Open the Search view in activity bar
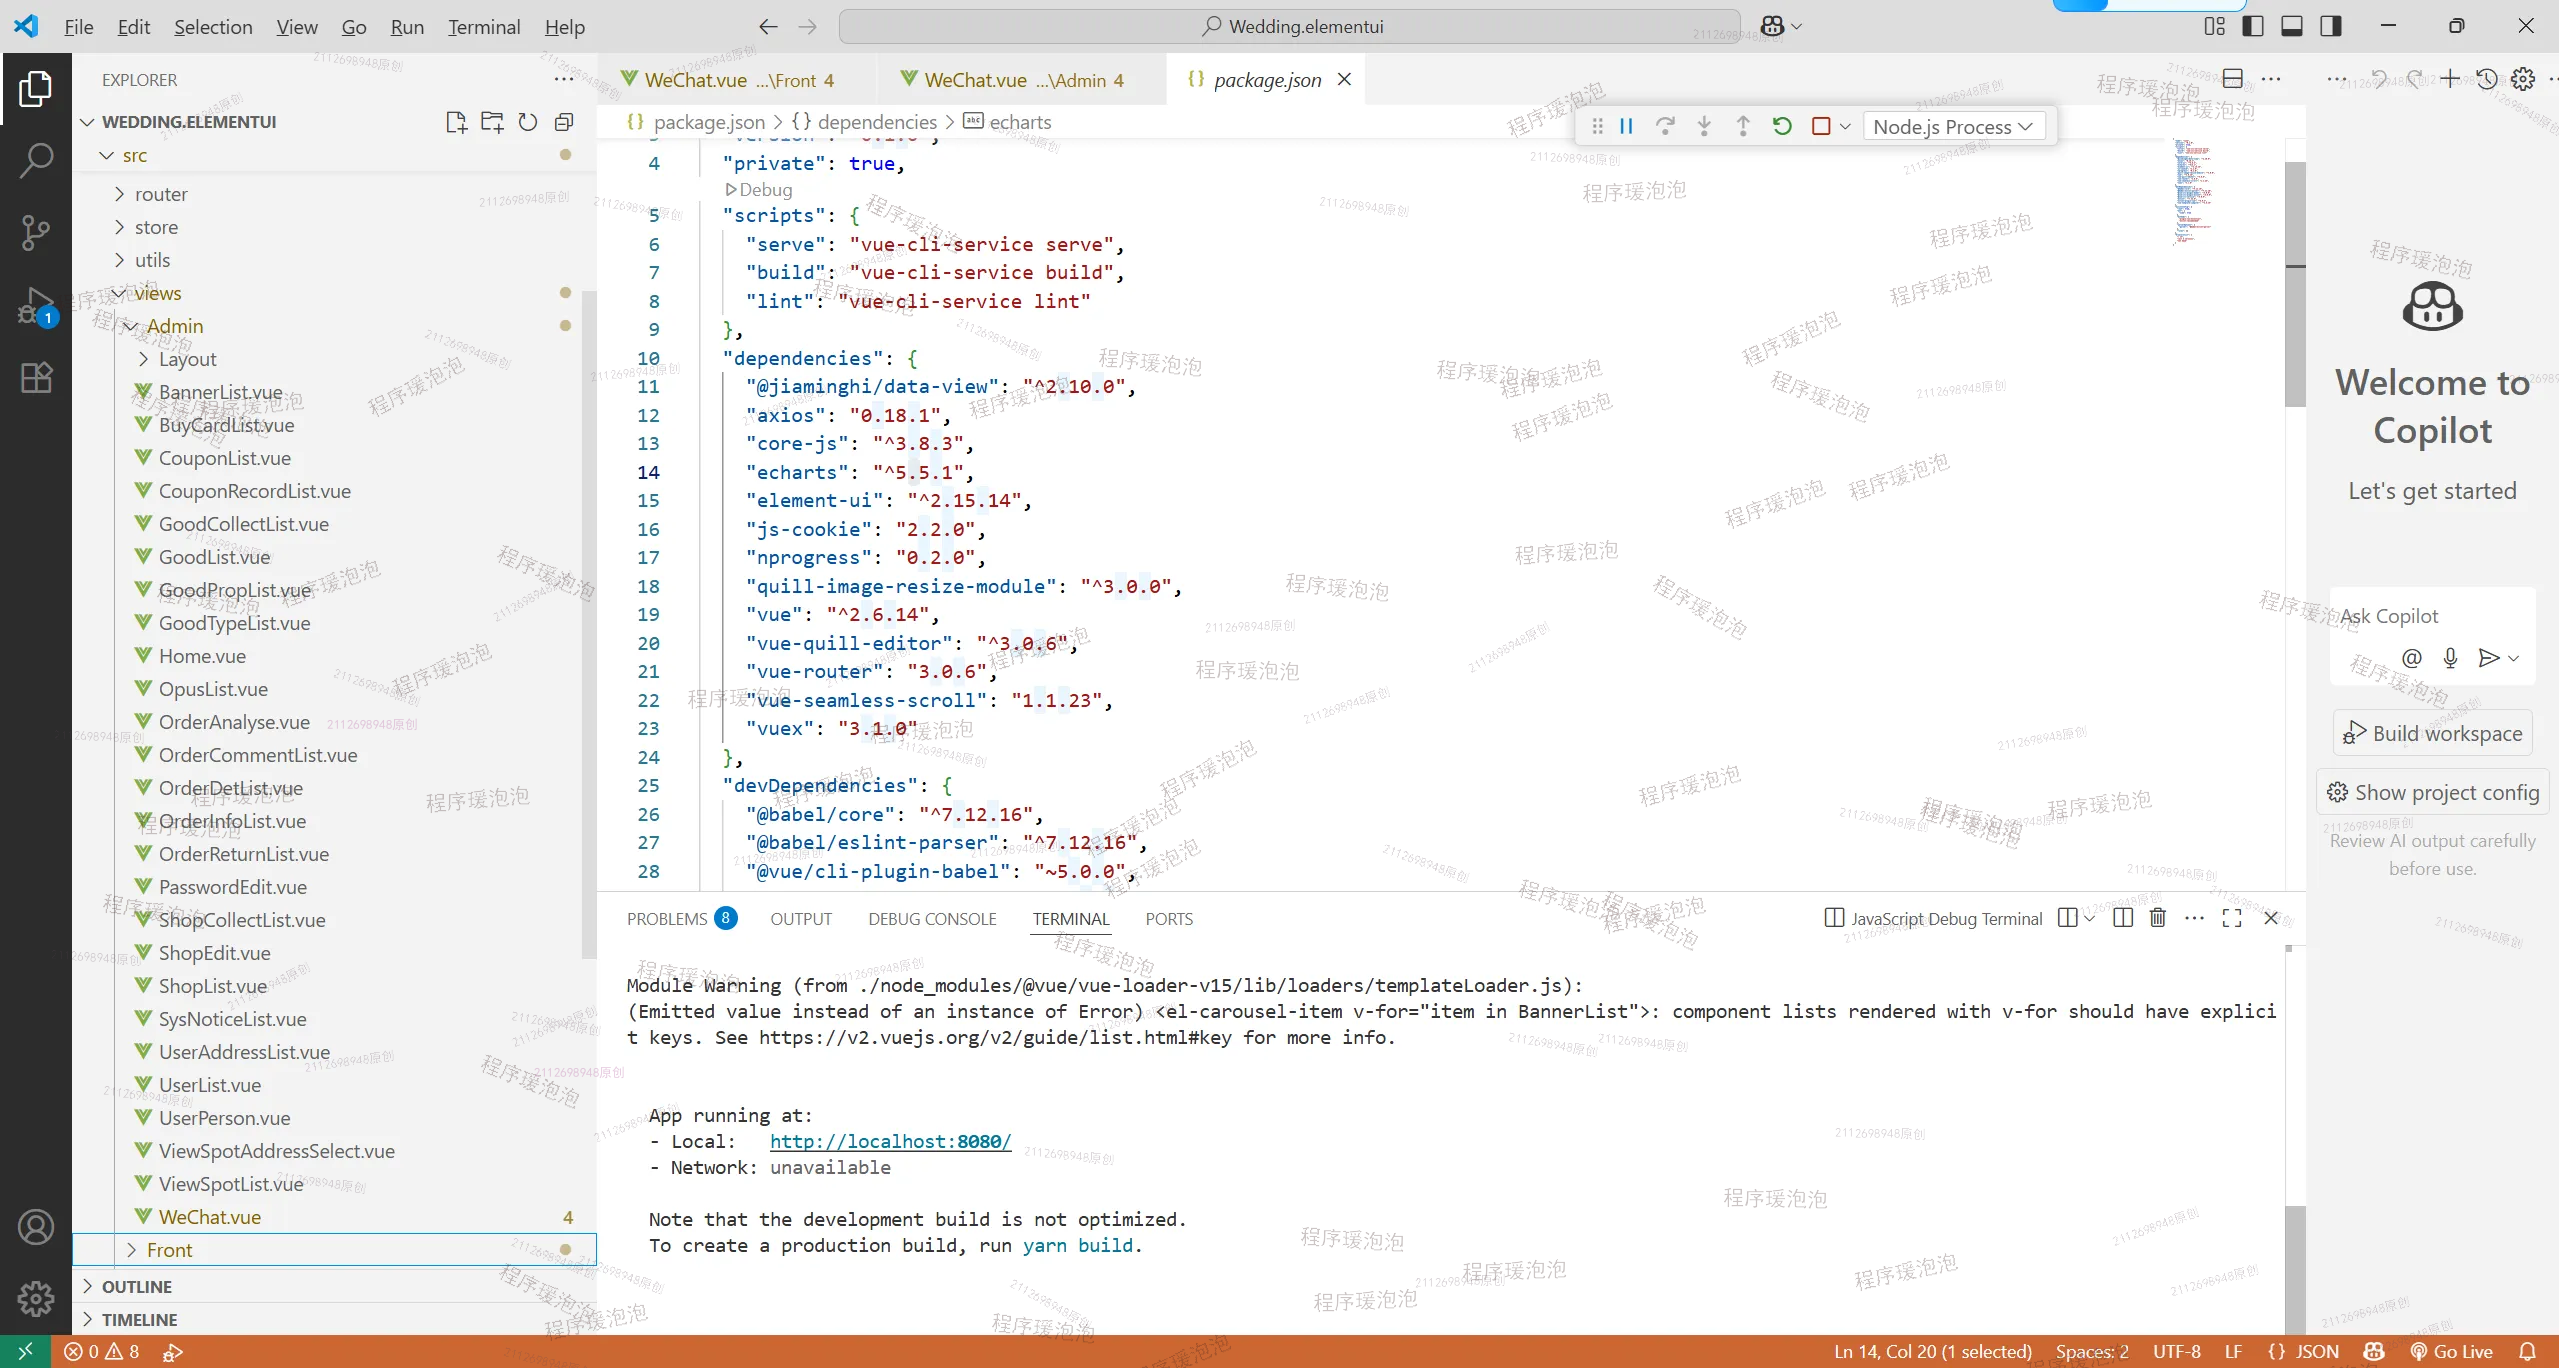 [36, 160]
